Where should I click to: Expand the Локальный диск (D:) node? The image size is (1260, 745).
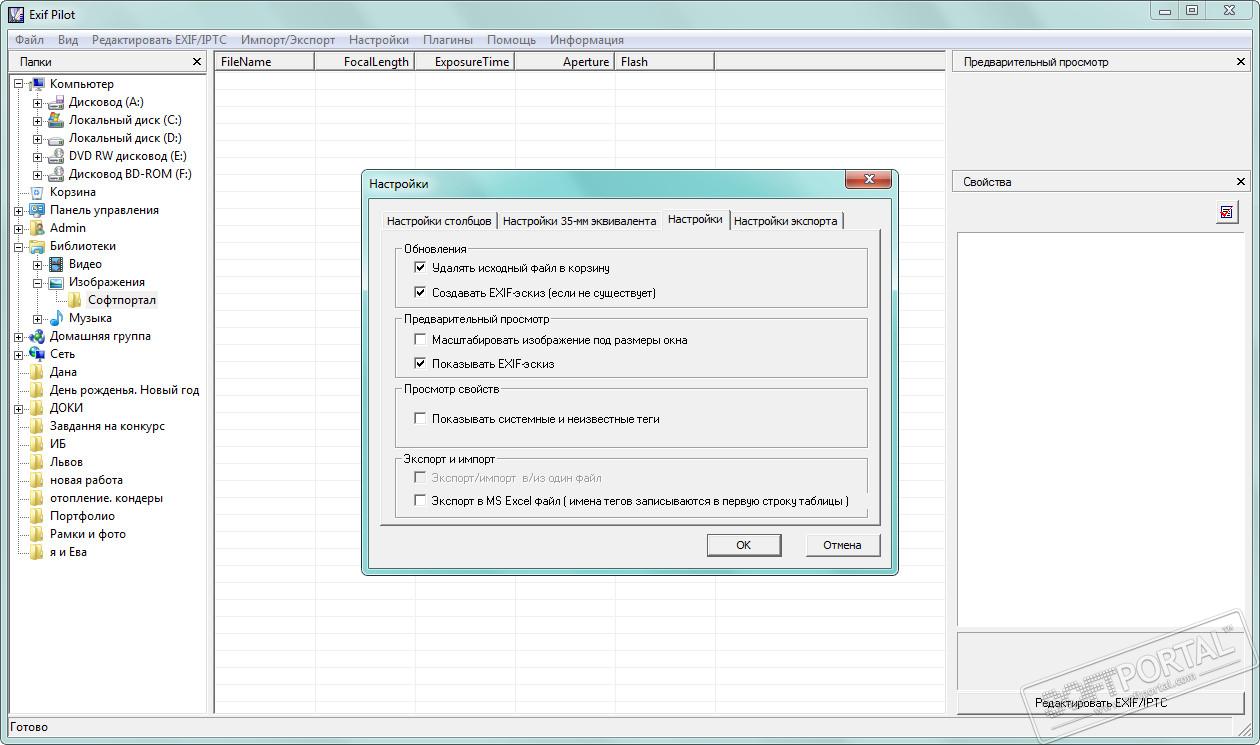(x=37, y=138)
